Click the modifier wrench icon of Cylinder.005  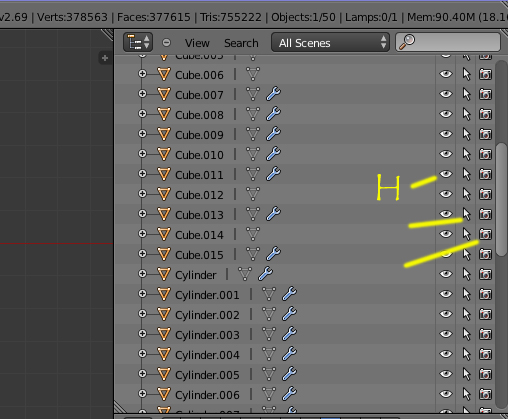pyautogui.click(x=289, y=374)
